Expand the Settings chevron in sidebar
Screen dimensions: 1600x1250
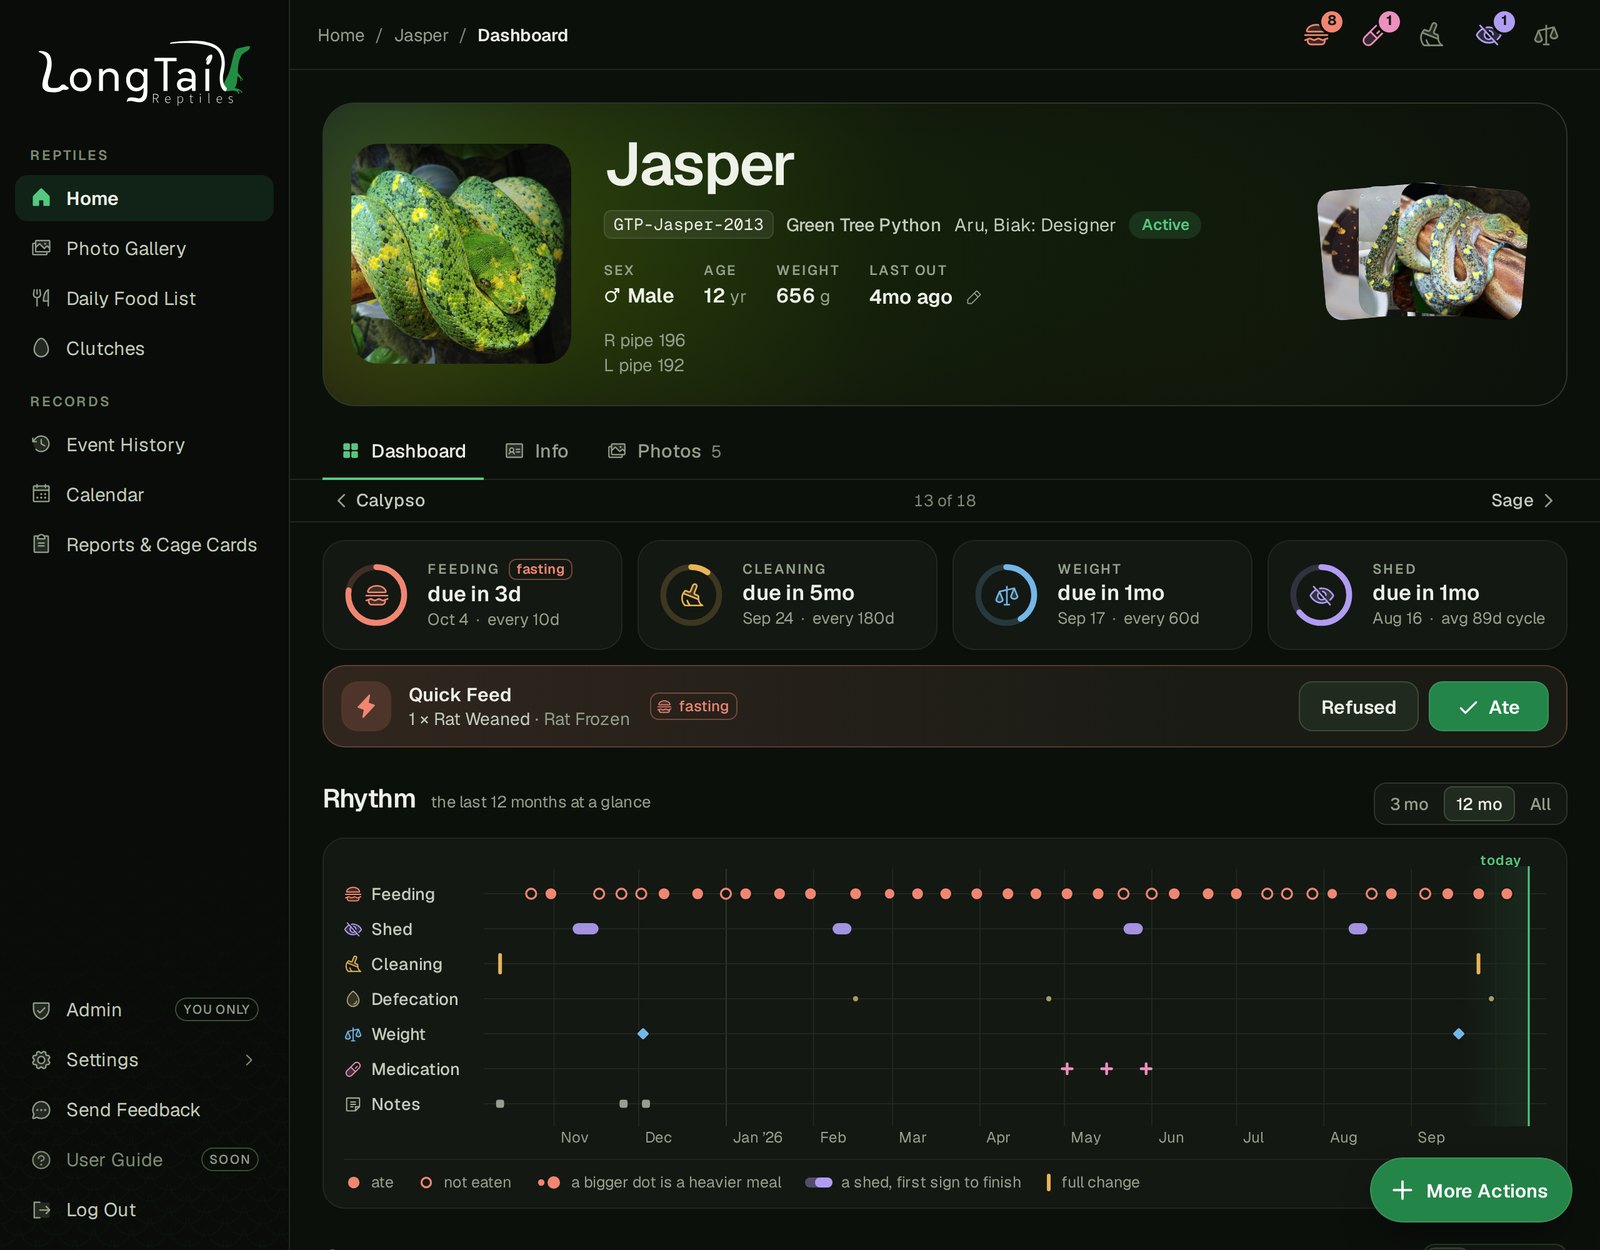click(249, 1060)
